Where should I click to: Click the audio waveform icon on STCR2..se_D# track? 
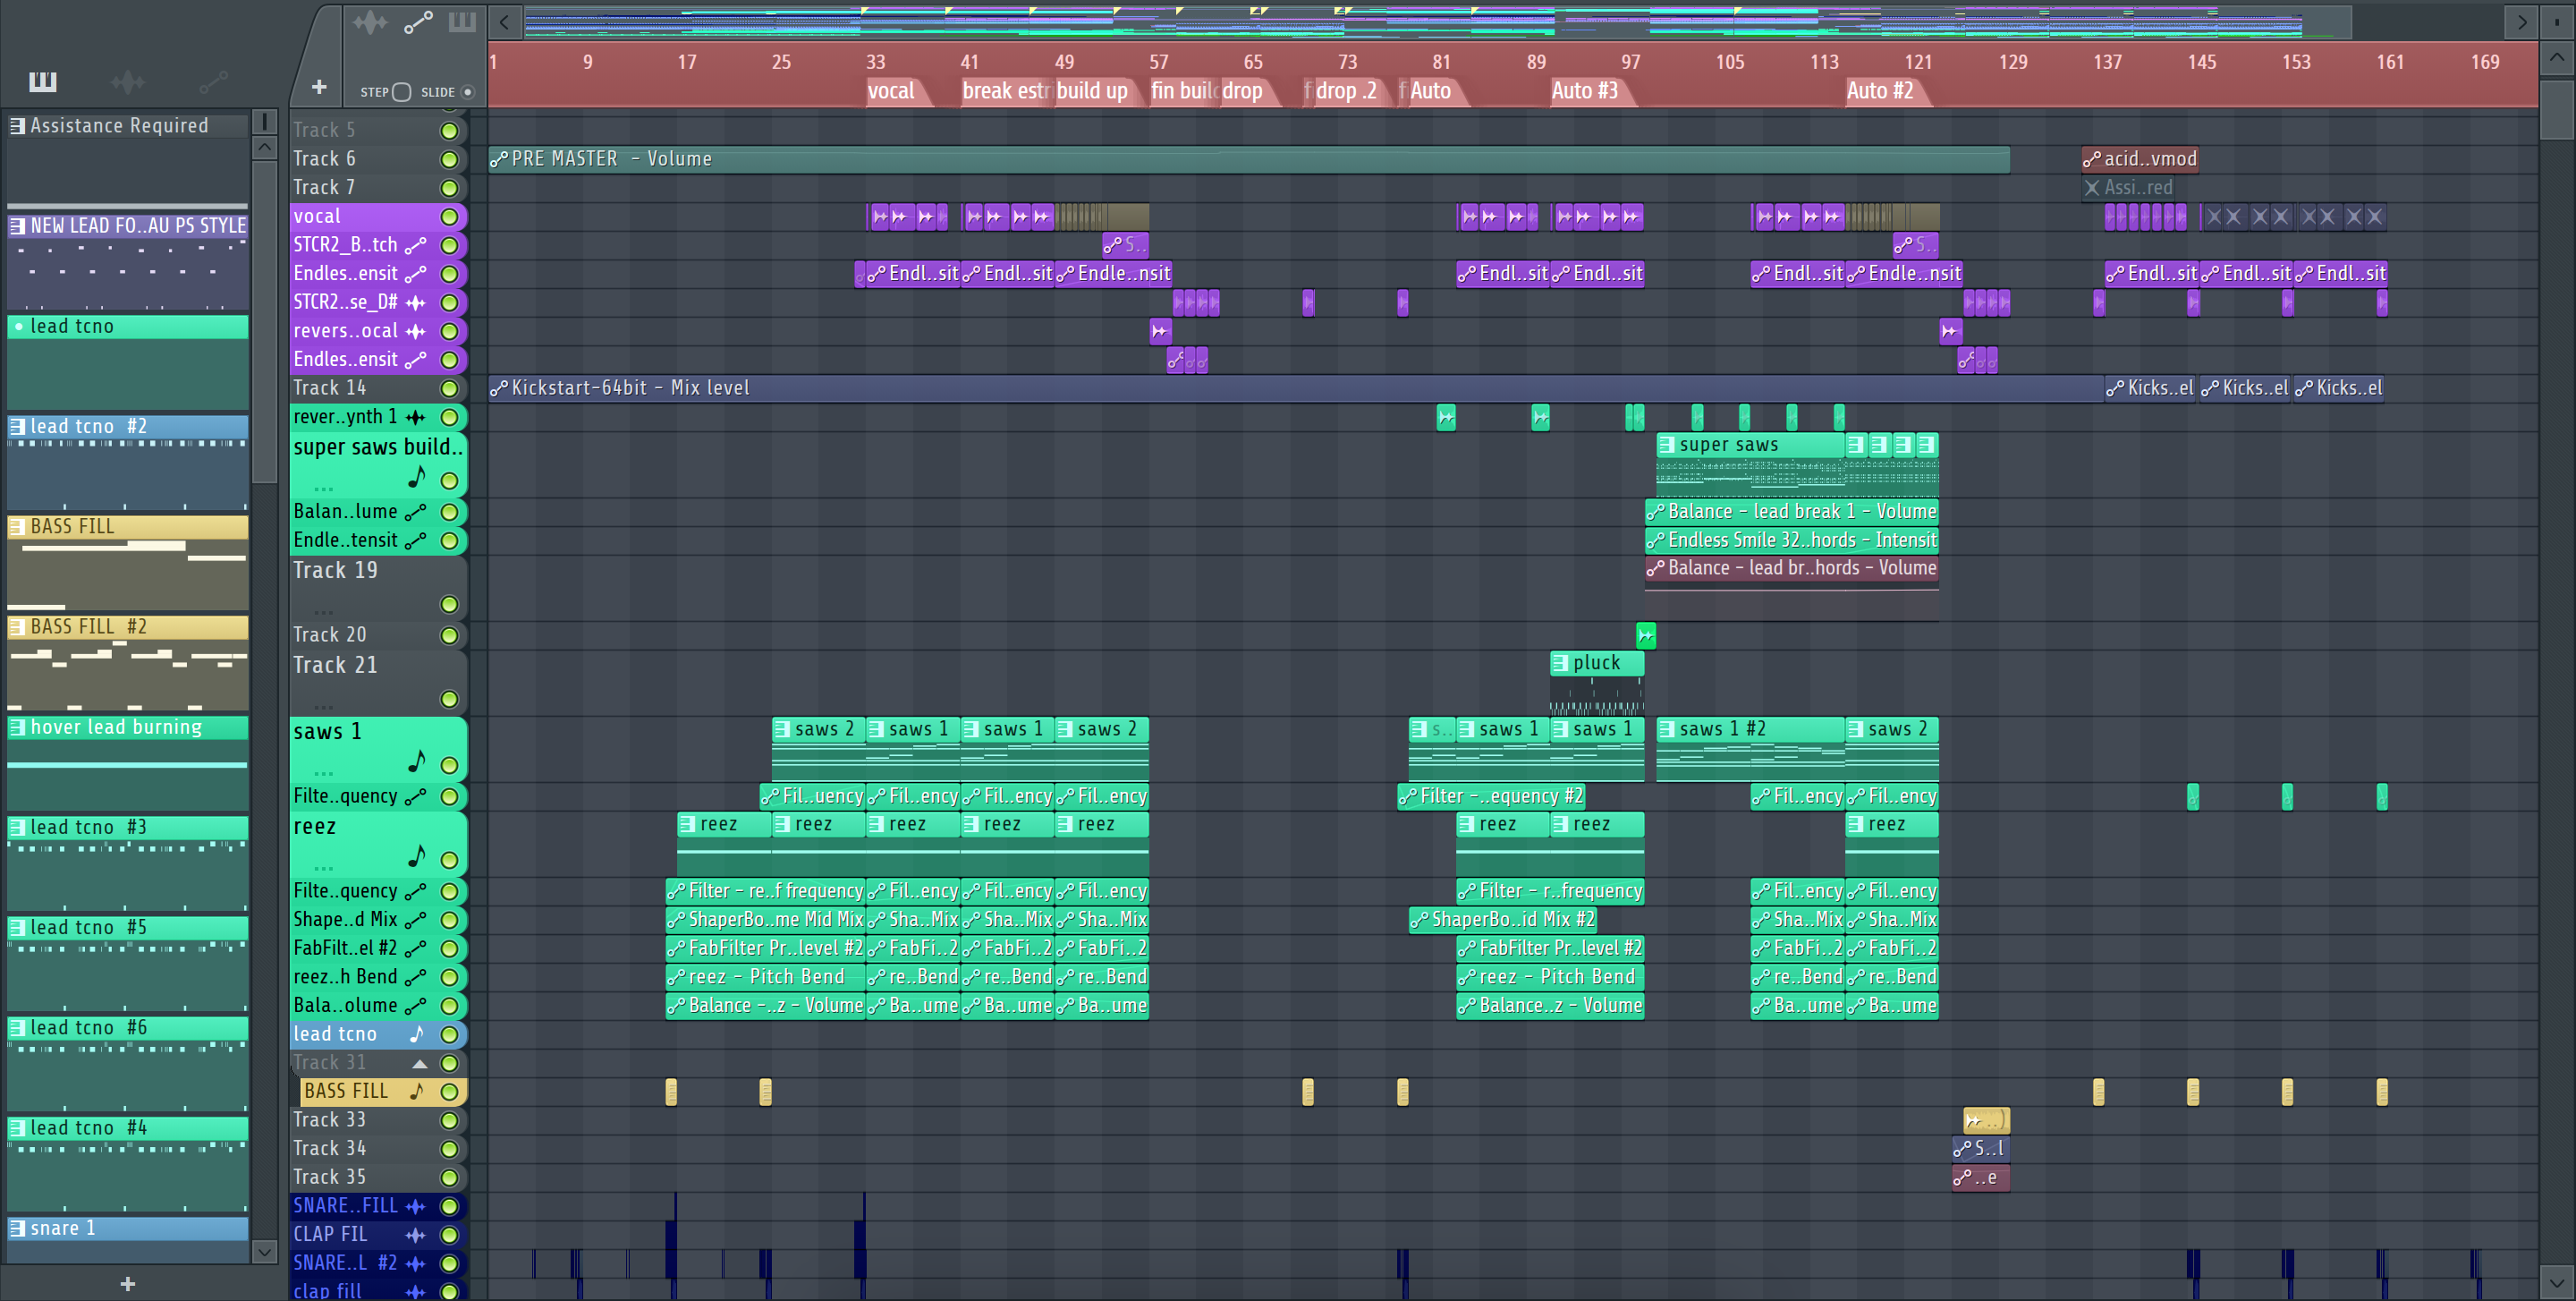pos(416,302)
